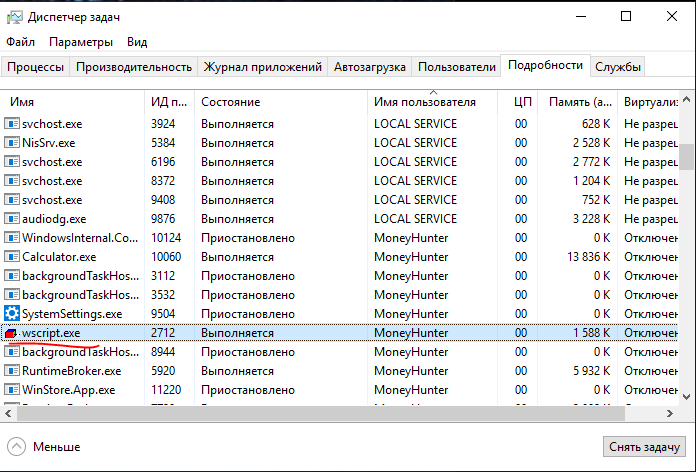Switch to the Процессы tab
Viewport: 696px width, 472px height.
36,67
